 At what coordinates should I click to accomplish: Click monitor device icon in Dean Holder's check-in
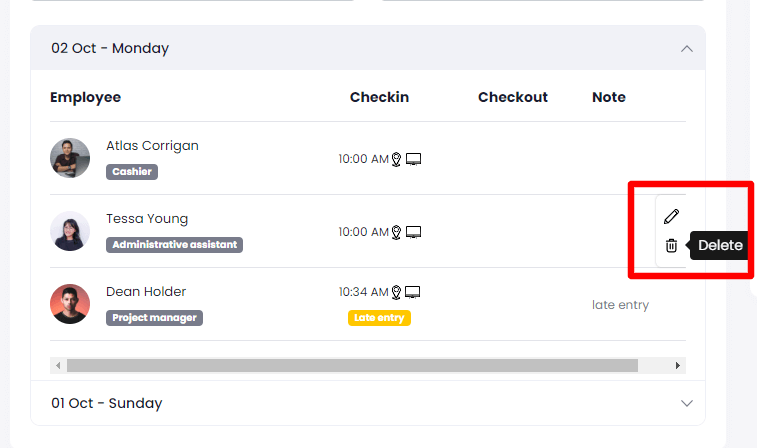click(x=413, y=292)
